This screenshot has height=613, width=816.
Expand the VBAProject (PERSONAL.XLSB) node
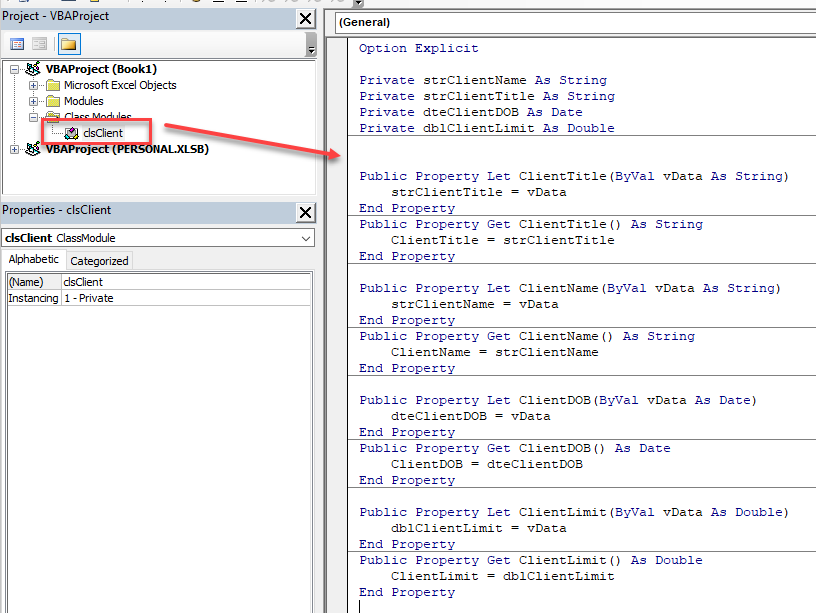coord(14,149)
